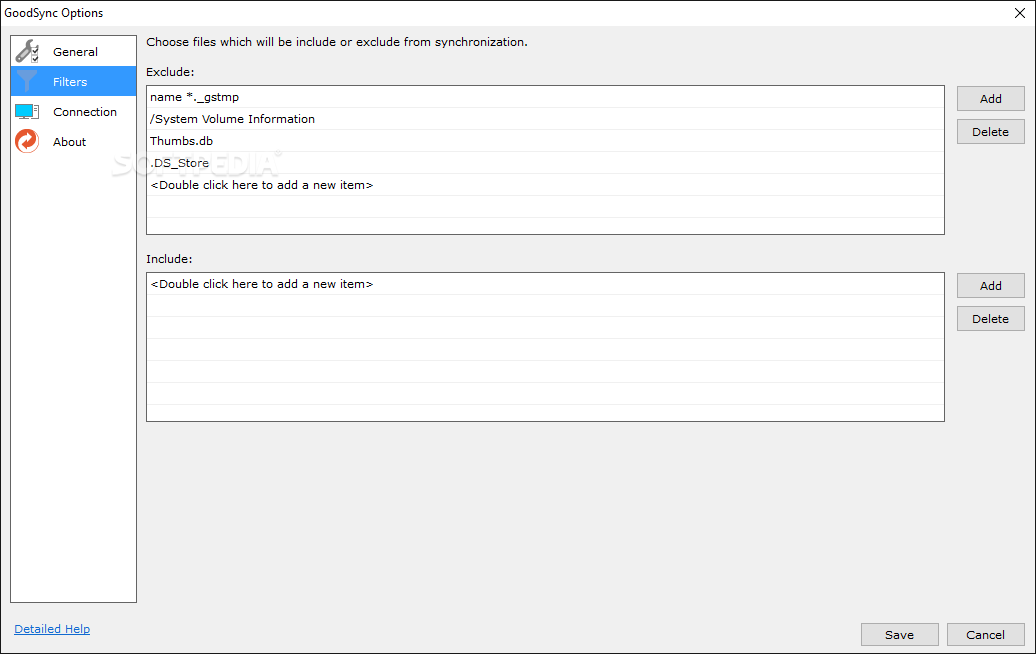This screenshot has height=654, width=1036.
Task: Open the General settings page
Action: click(x=75, y=52)
